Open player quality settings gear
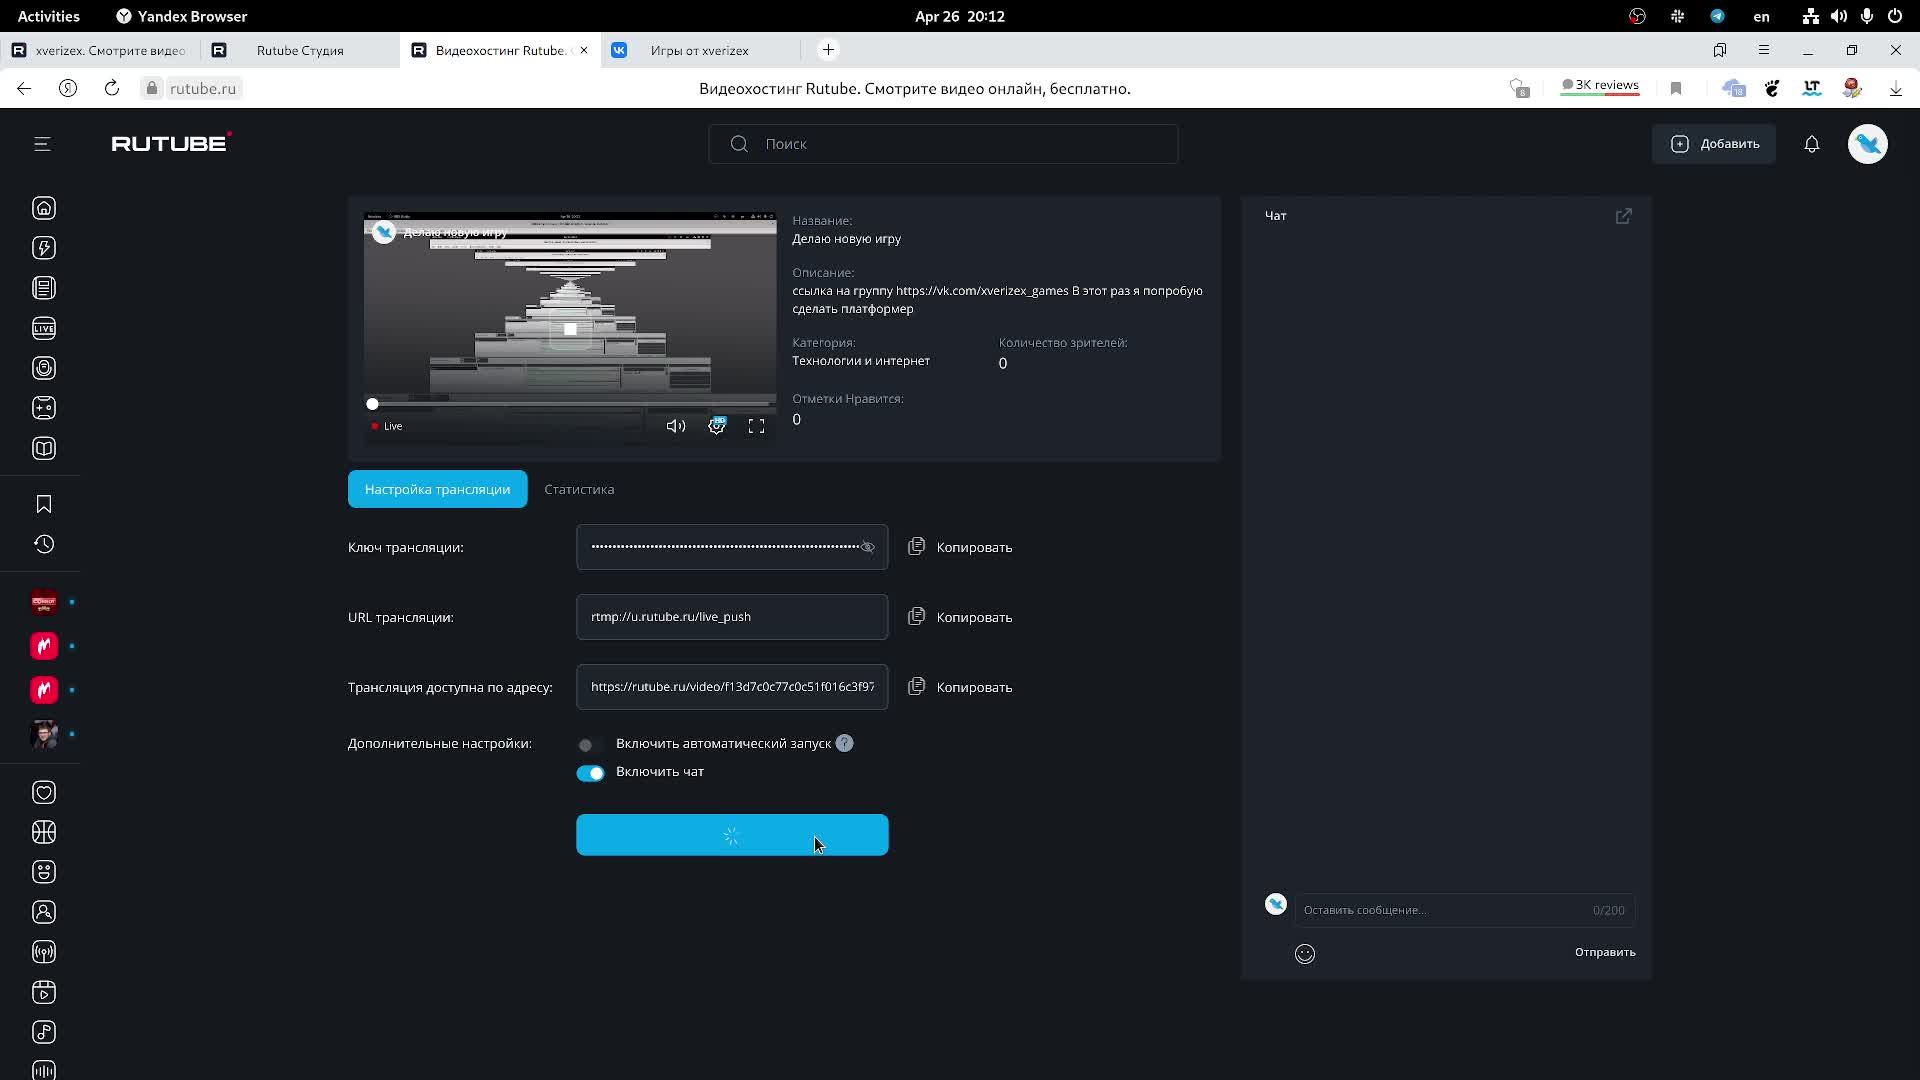Image resolution: width=1920 pixels, height=1080 pixels. tap(716, 426)
